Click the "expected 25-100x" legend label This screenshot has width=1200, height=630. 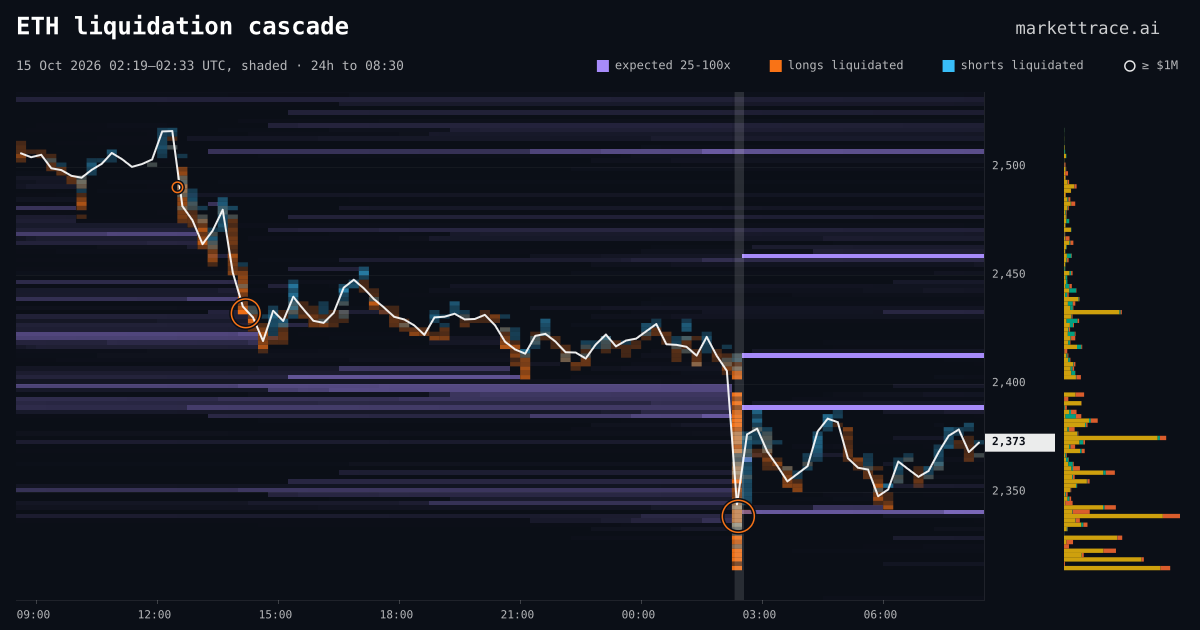point(672,65)
